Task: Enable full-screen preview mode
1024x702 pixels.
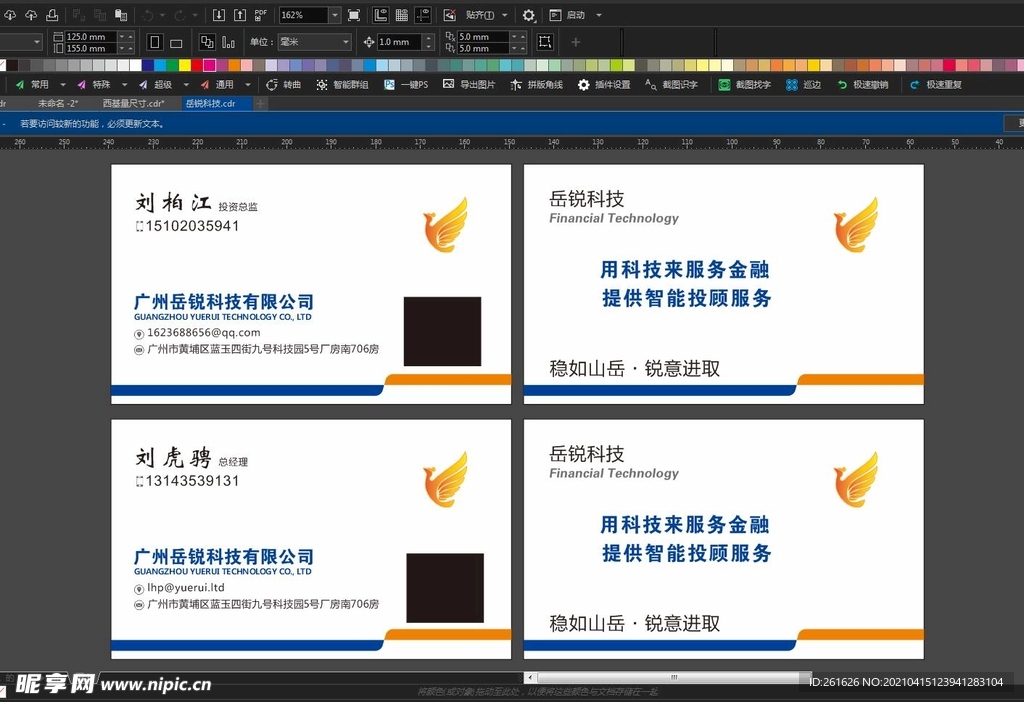Action: (353, 15)
